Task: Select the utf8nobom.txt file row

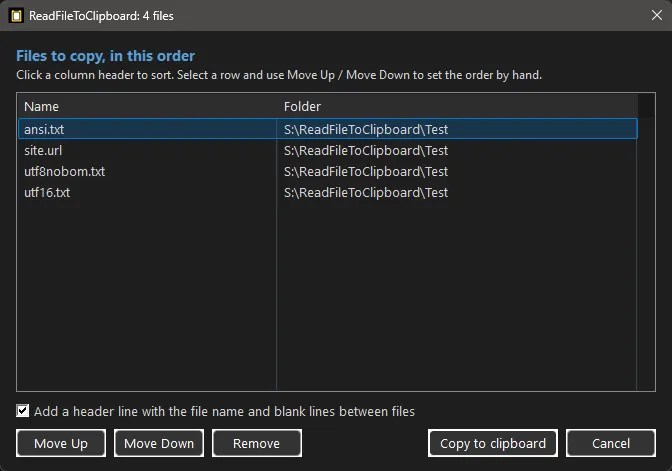Action: 328,171
